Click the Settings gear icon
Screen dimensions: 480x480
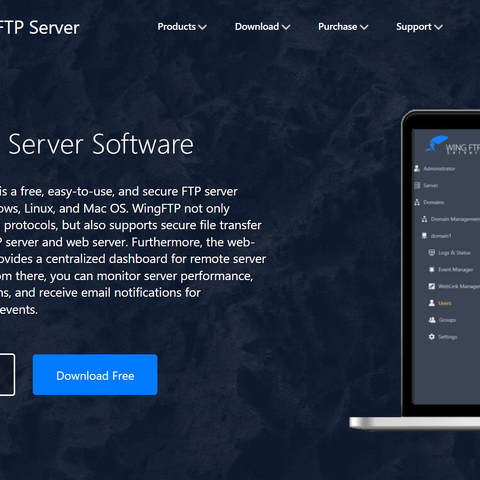click(x=432, y=336)
